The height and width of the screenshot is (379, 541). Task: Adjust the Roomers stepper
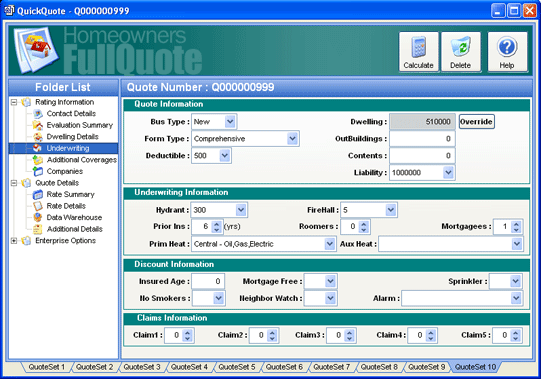(x=364, y=227)
